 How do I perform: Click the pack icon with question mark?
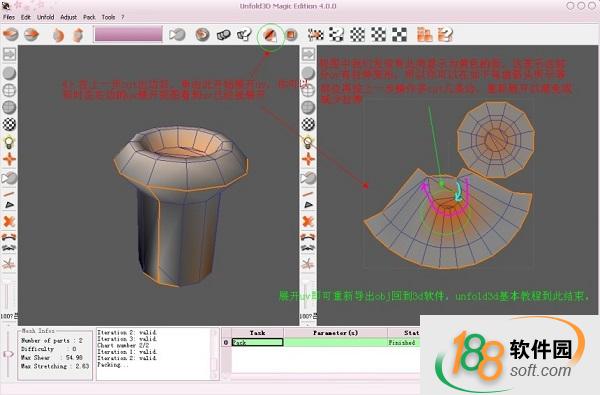click(445, 34)
